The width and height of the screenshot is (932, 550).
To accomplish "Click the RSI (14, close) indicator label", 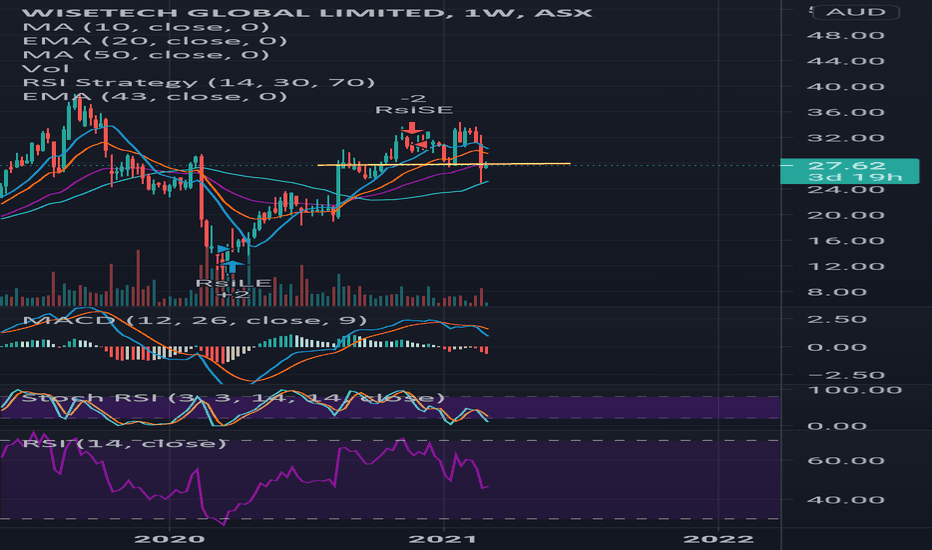I will 124,444.
